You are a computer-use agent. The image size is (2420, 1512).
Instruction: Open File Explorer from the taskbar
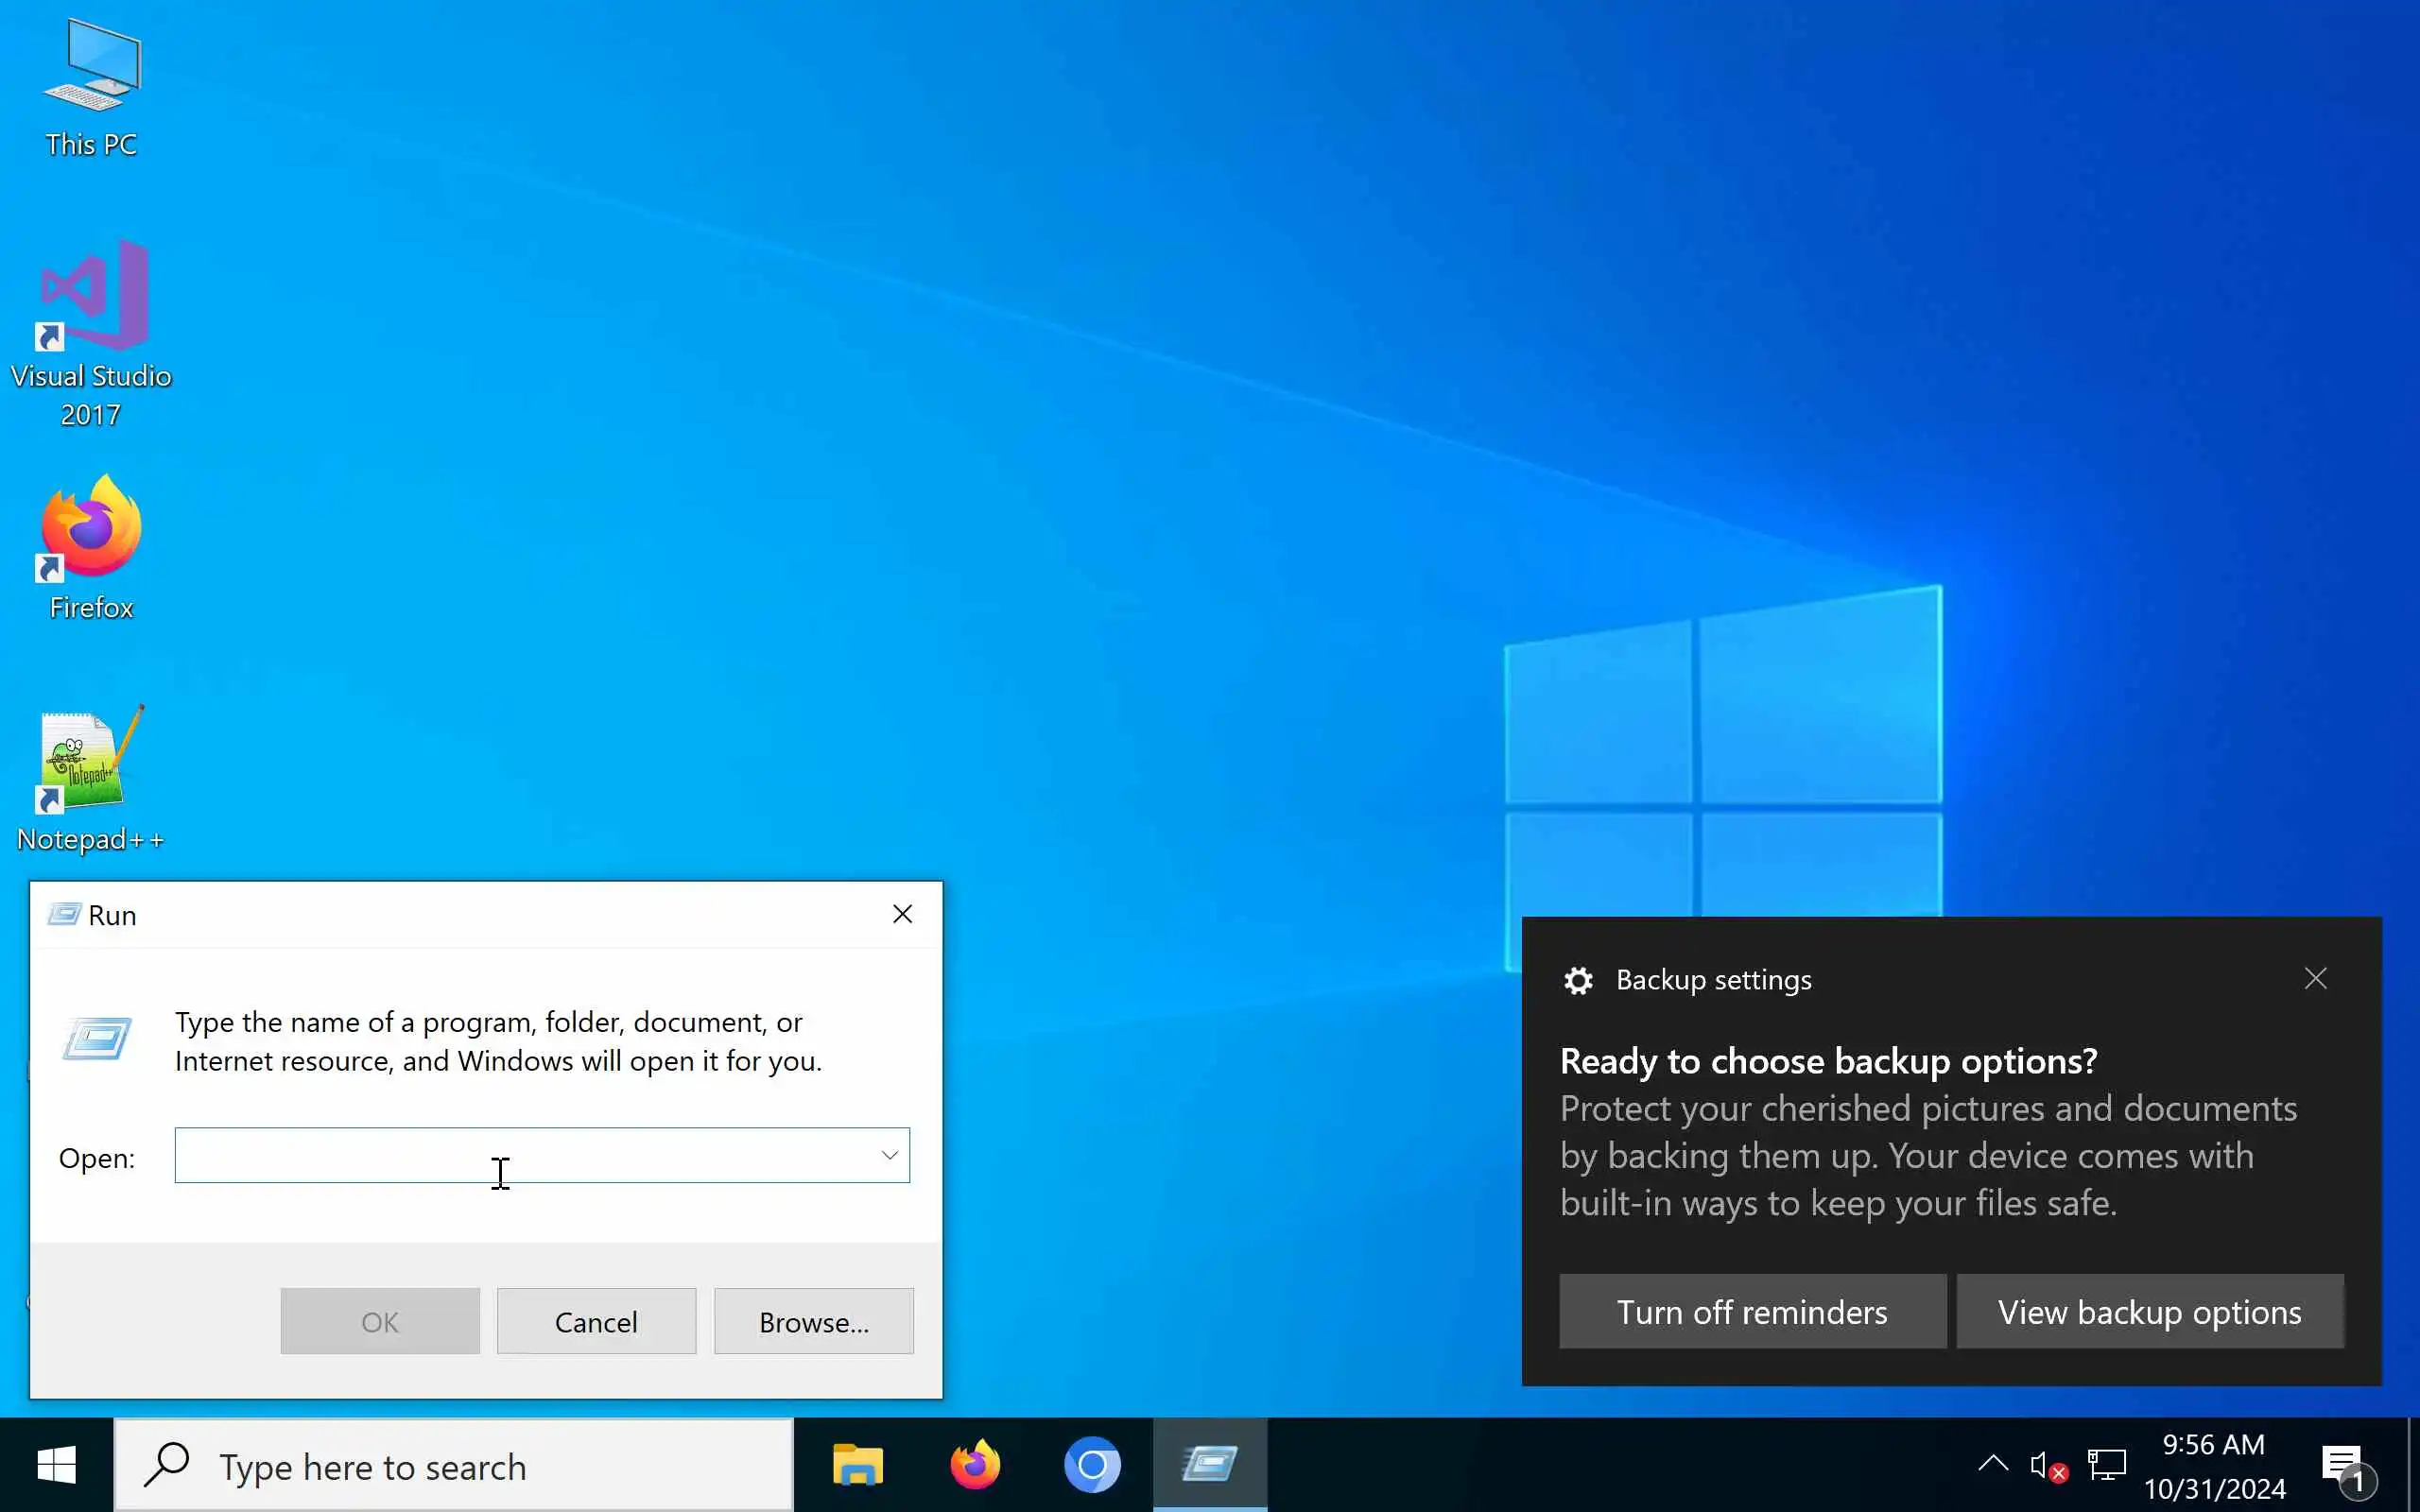857,1466
